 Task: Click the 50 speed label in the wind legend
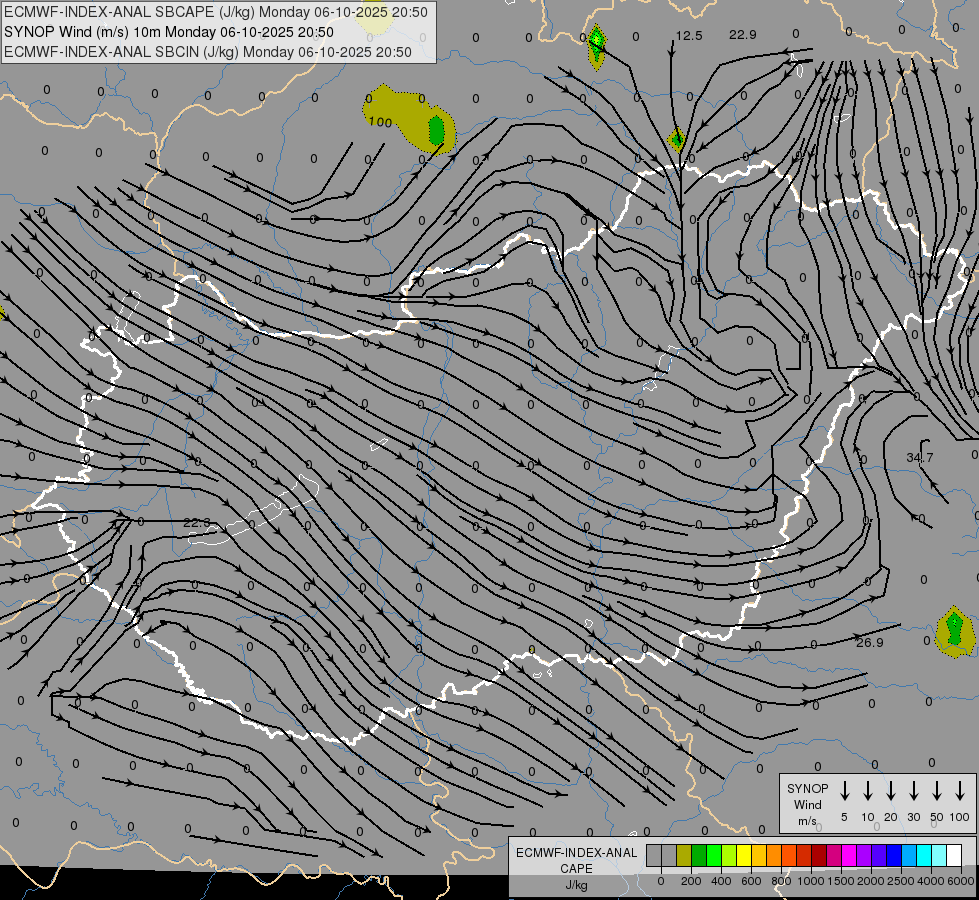pyautogui.click(x=937, y=817)
